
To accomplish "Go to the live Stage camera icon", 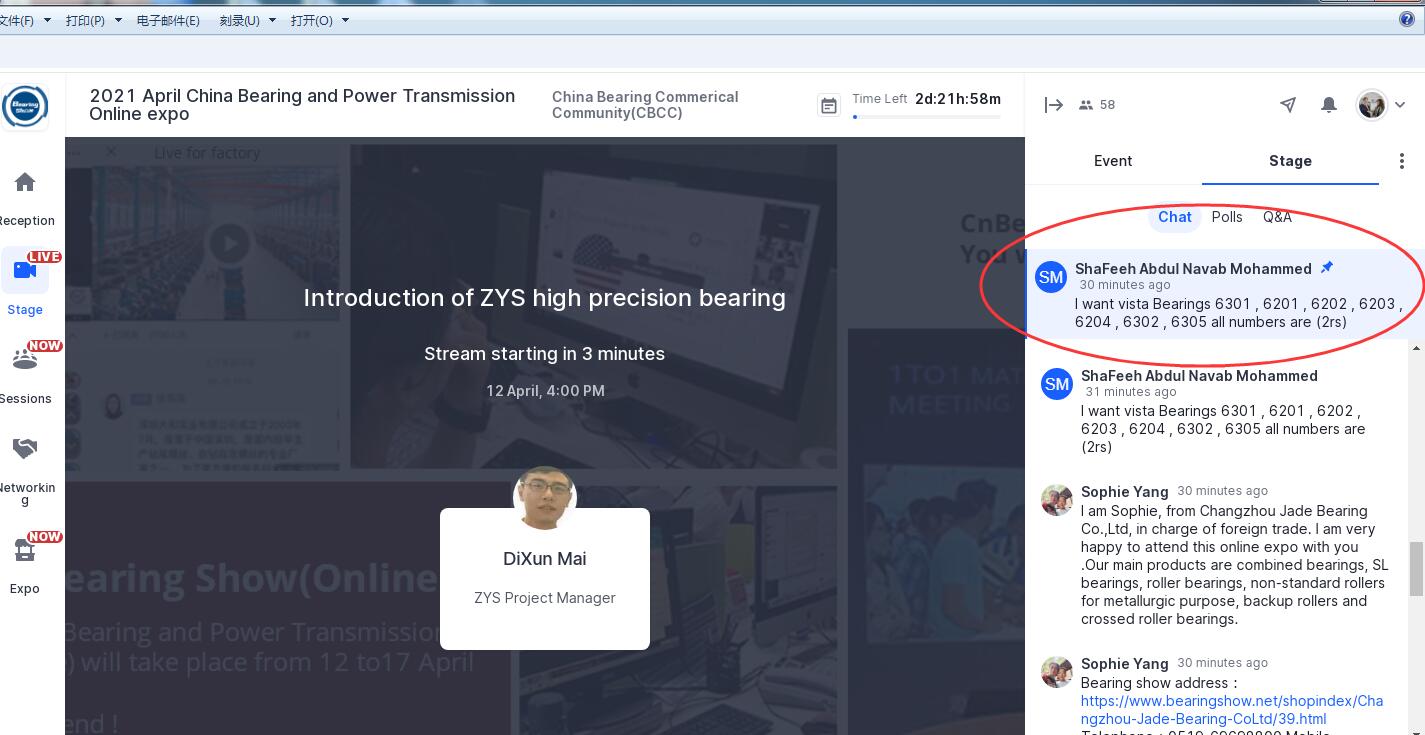I will coord(25,270).
